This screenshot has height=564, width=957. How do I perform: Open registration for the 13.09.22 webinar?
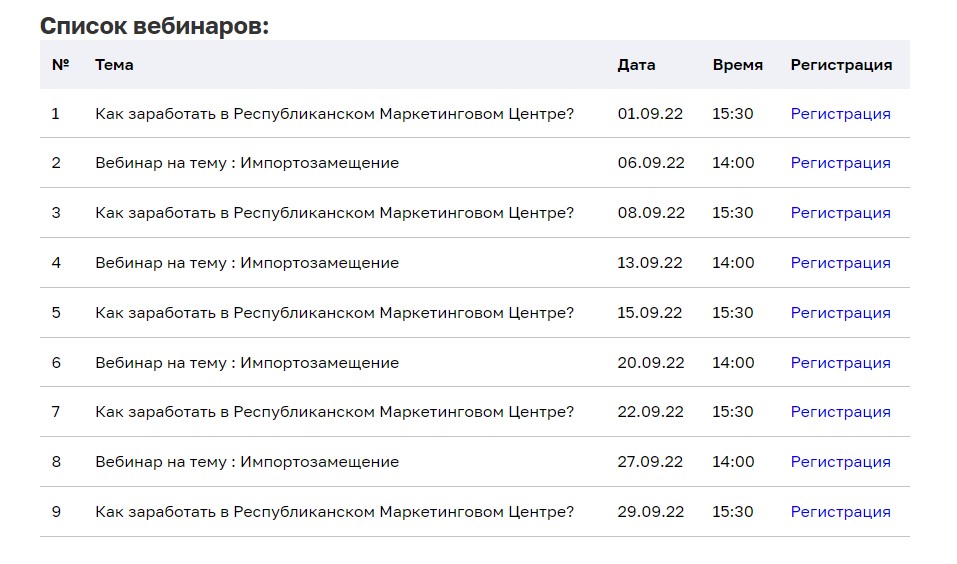[x=840, y=263]
